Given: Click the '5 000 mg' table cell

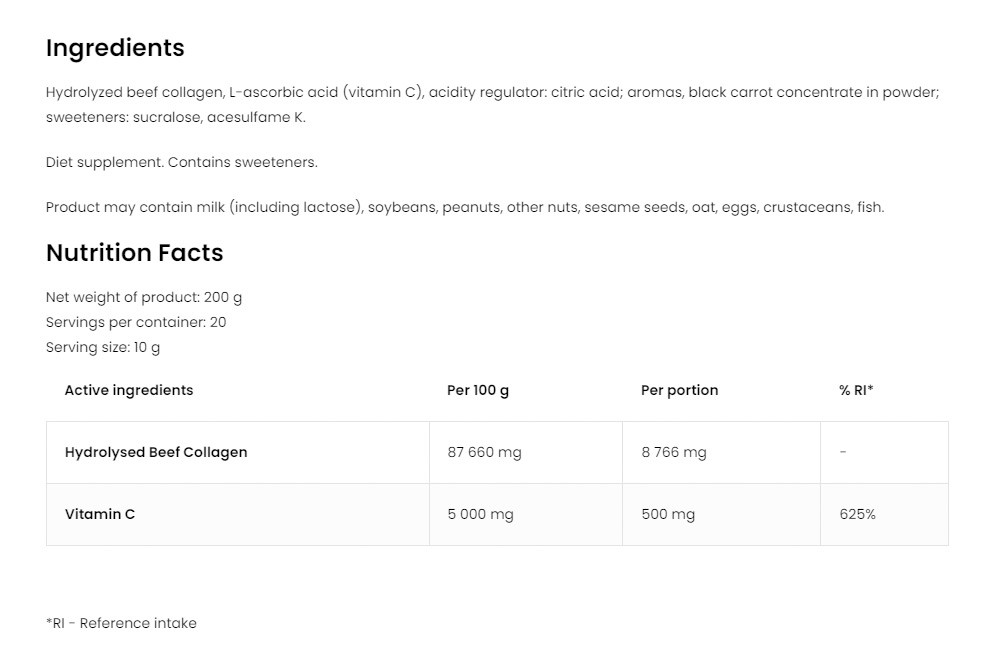Looking at the screenshot, I should click(x=480, y=514).
